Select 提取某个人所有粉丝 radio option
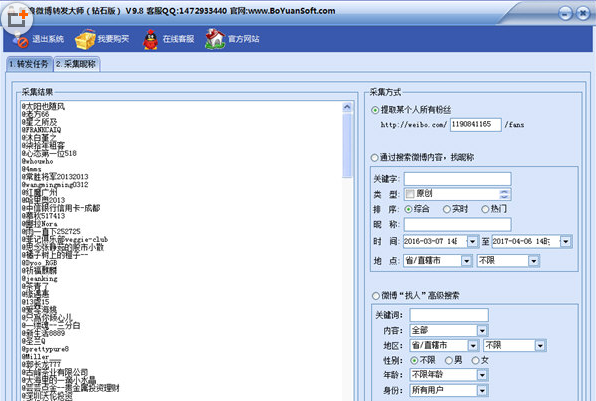 click(375, 110)
